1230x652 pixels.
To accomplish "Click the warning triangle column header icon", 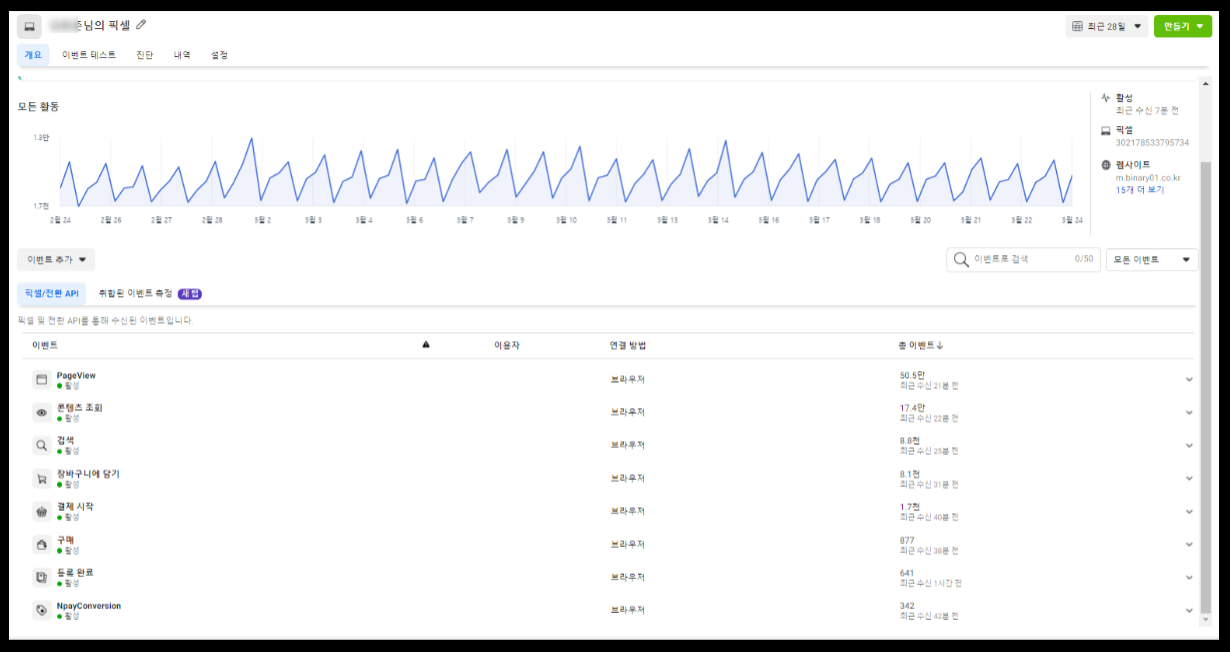I will tap(426, 345).
